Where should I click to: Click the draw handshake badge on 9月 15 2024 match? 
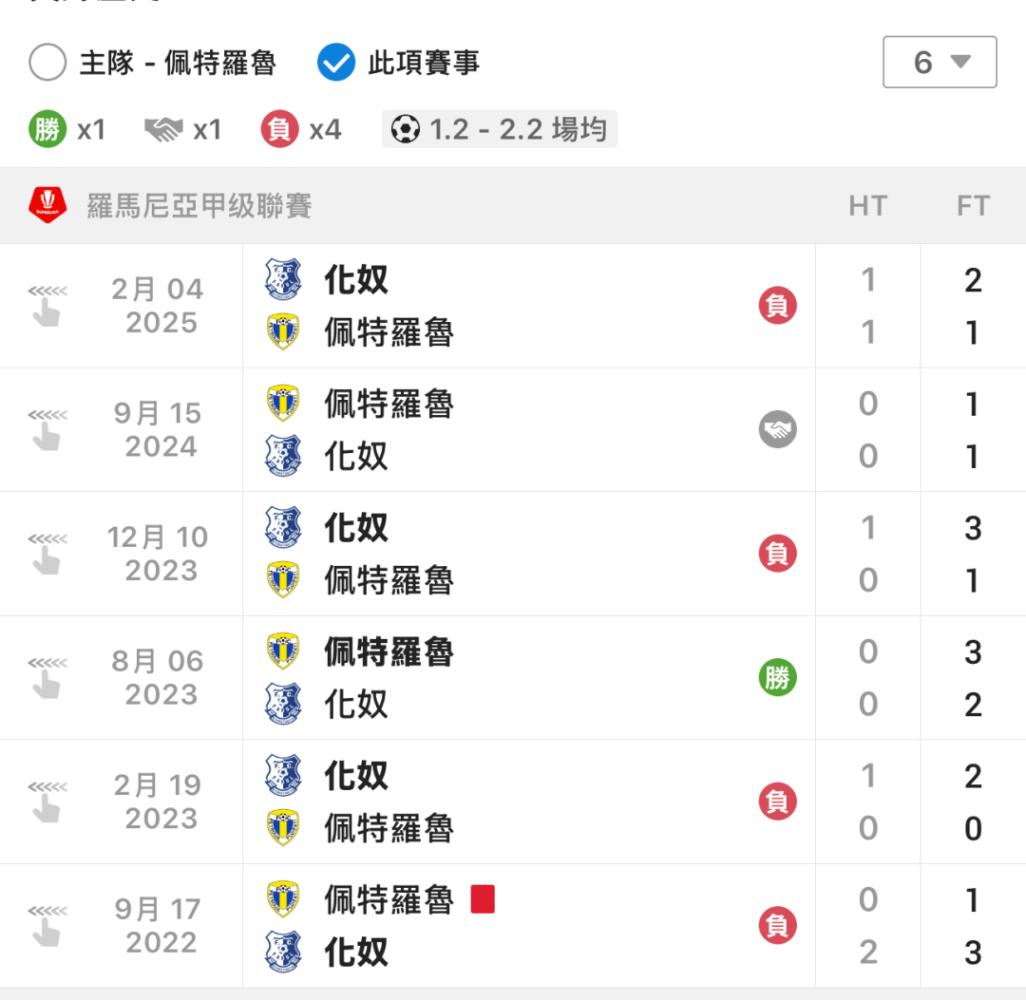click(777, 429)
